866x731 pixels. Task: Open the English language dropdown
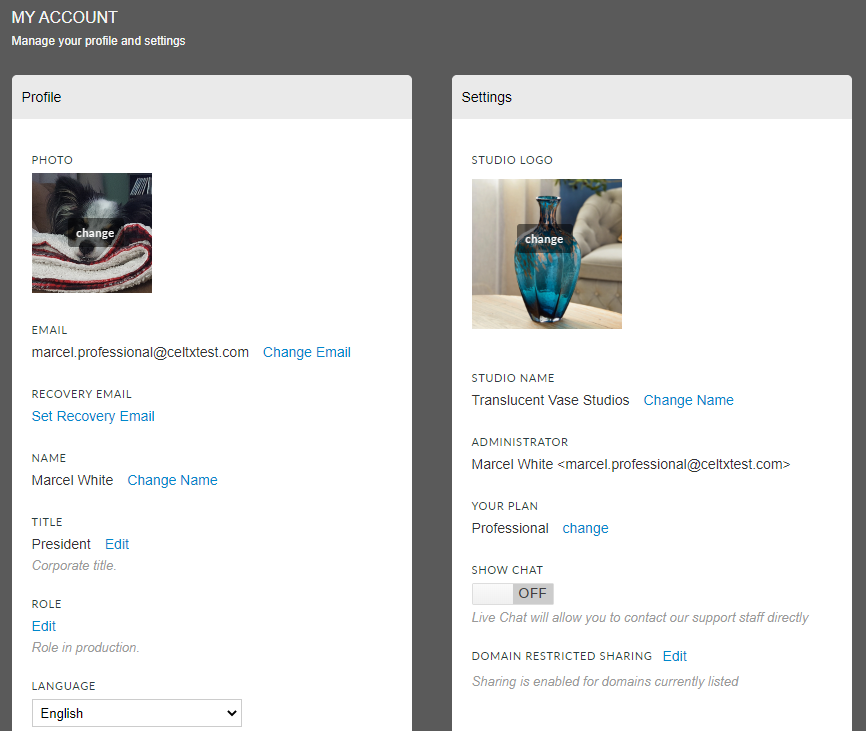pos(136,713)
